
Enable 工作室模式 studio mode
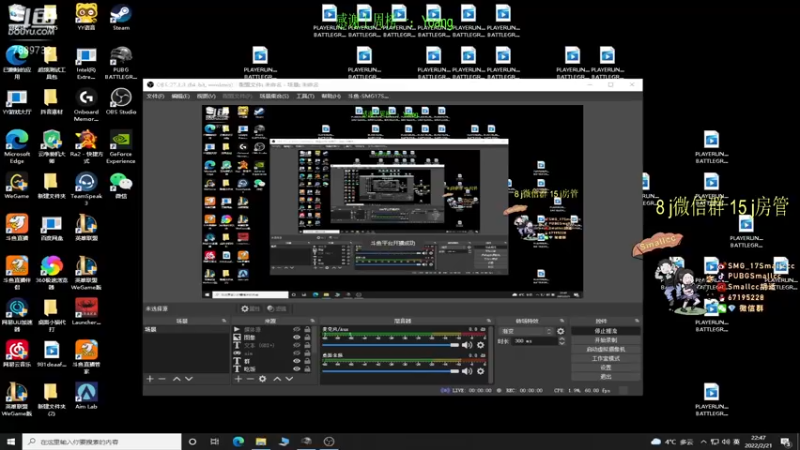(x=606, y=359)
